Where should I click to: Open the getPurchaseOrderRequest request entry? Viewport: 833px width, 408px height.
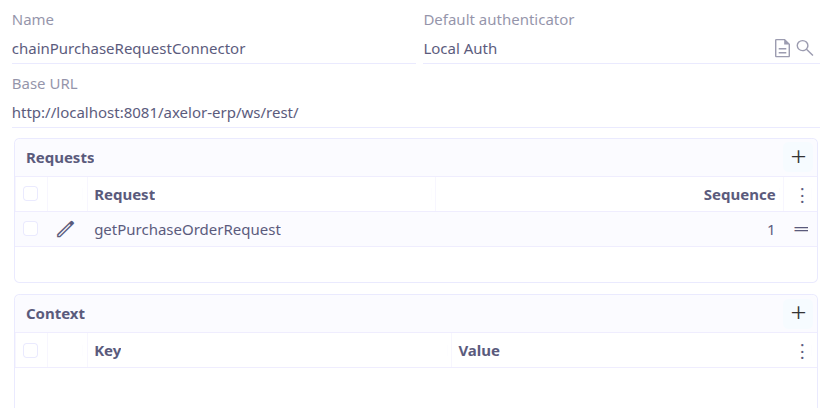[x=187, y=230]
